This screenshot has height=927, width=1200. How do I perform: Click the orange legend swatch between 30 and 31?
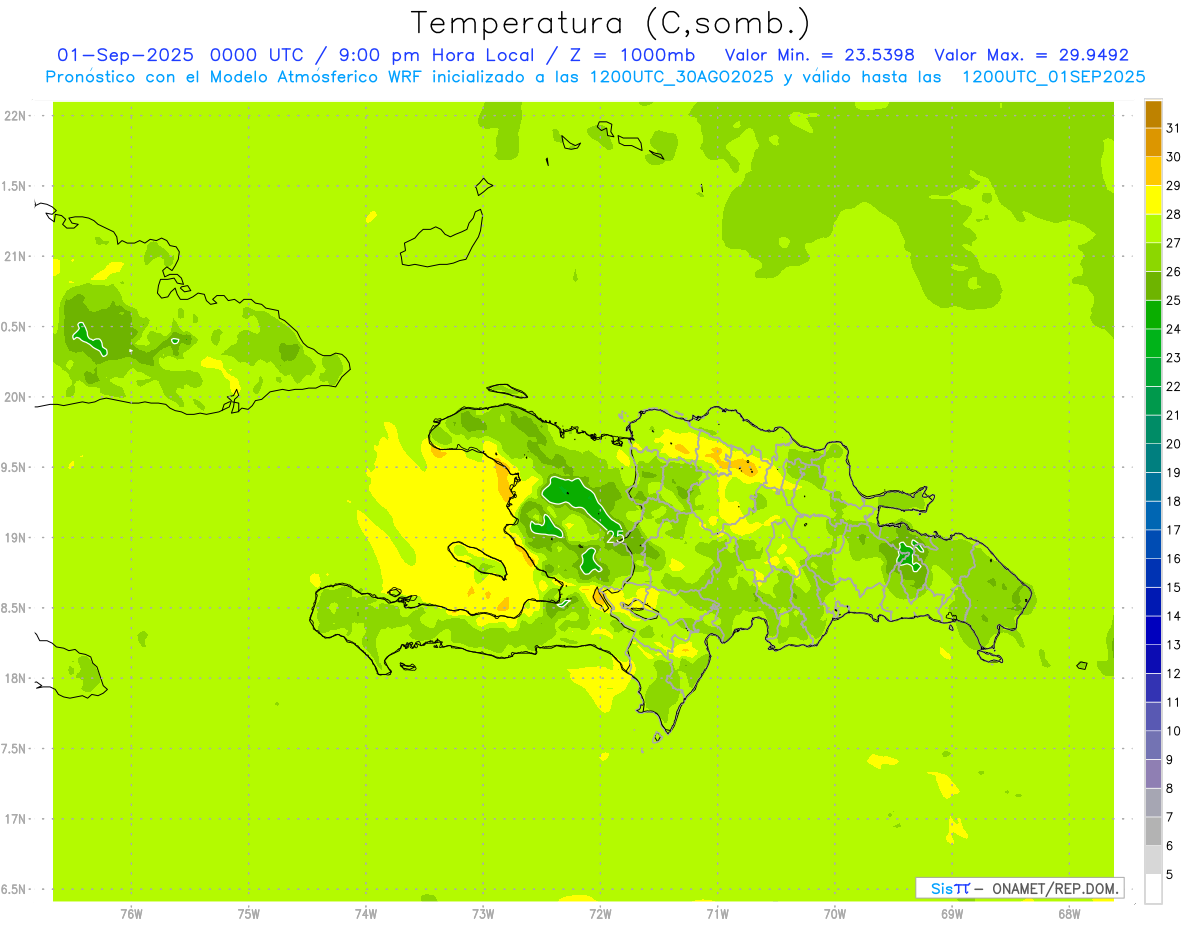[x=1153, y=143]
